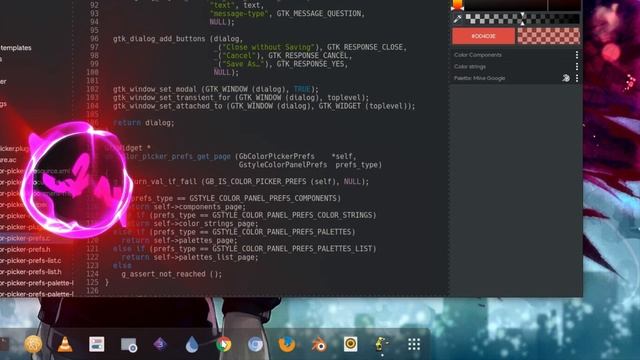This screenshot has height=360, width=640.
Task: Click "return self->palettes_list_page;" line
Action: pyautogui.click(x=190, y=257)
